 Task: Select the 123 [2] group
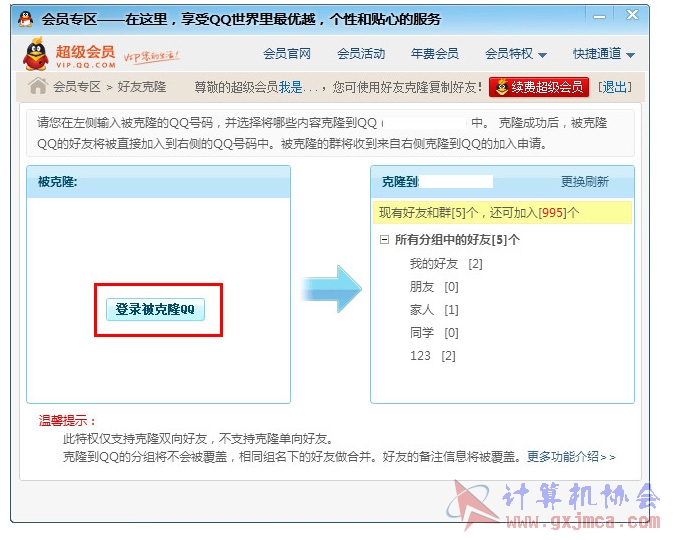[x=432, y=356]
